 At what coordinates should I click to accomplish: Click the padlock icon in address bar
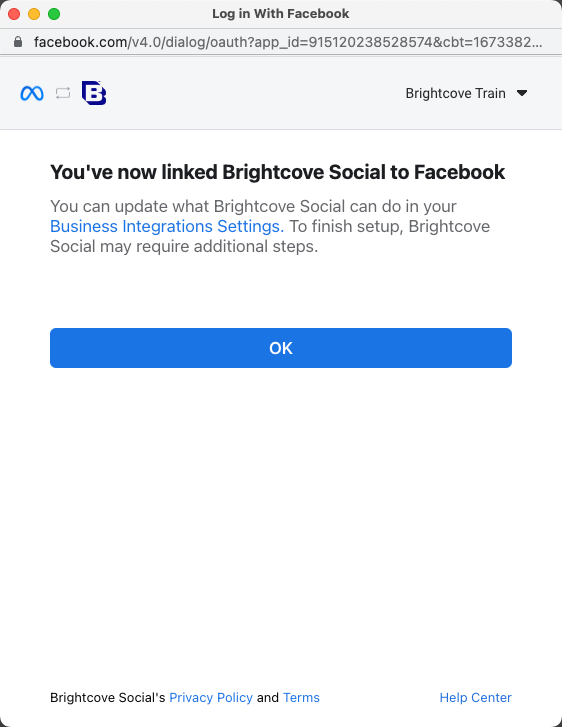18,42
